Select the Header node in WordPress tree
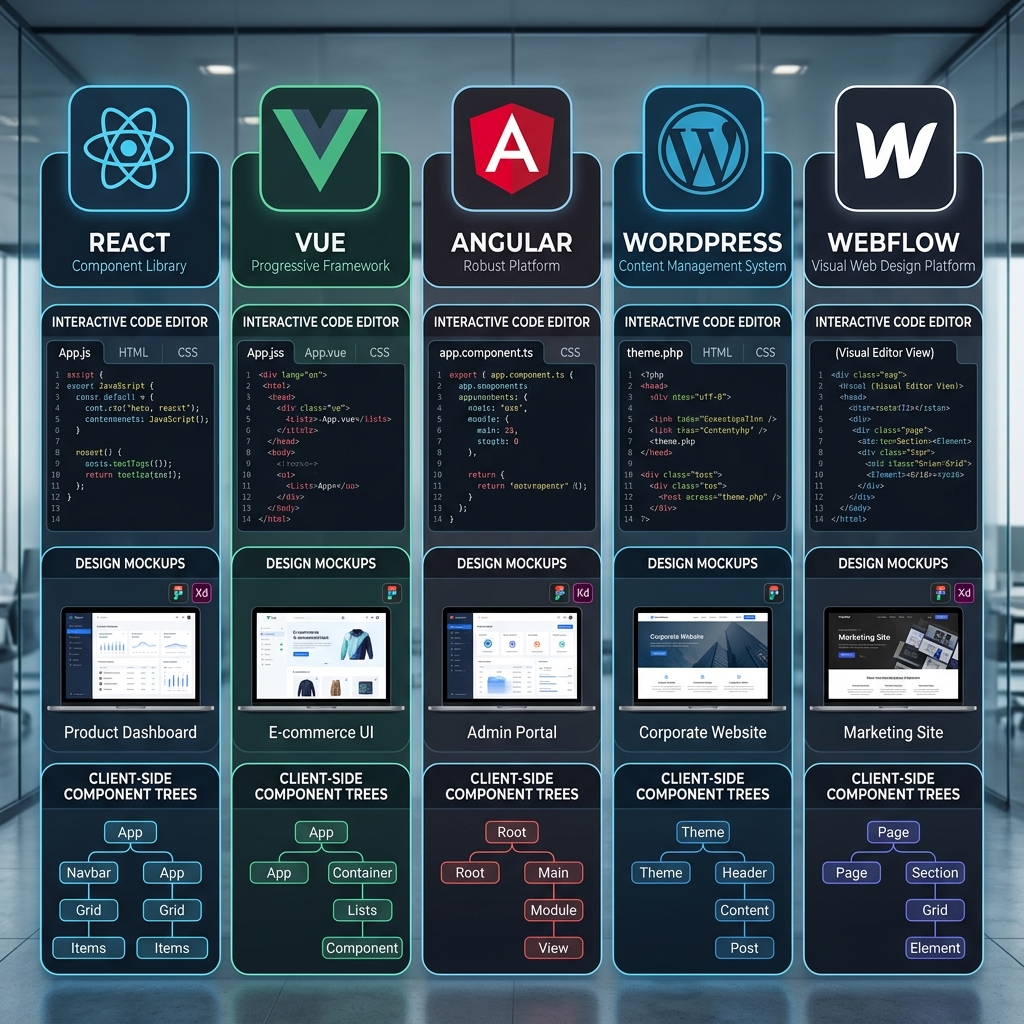Screen dimensions: 1024x1024 (744, 872)
